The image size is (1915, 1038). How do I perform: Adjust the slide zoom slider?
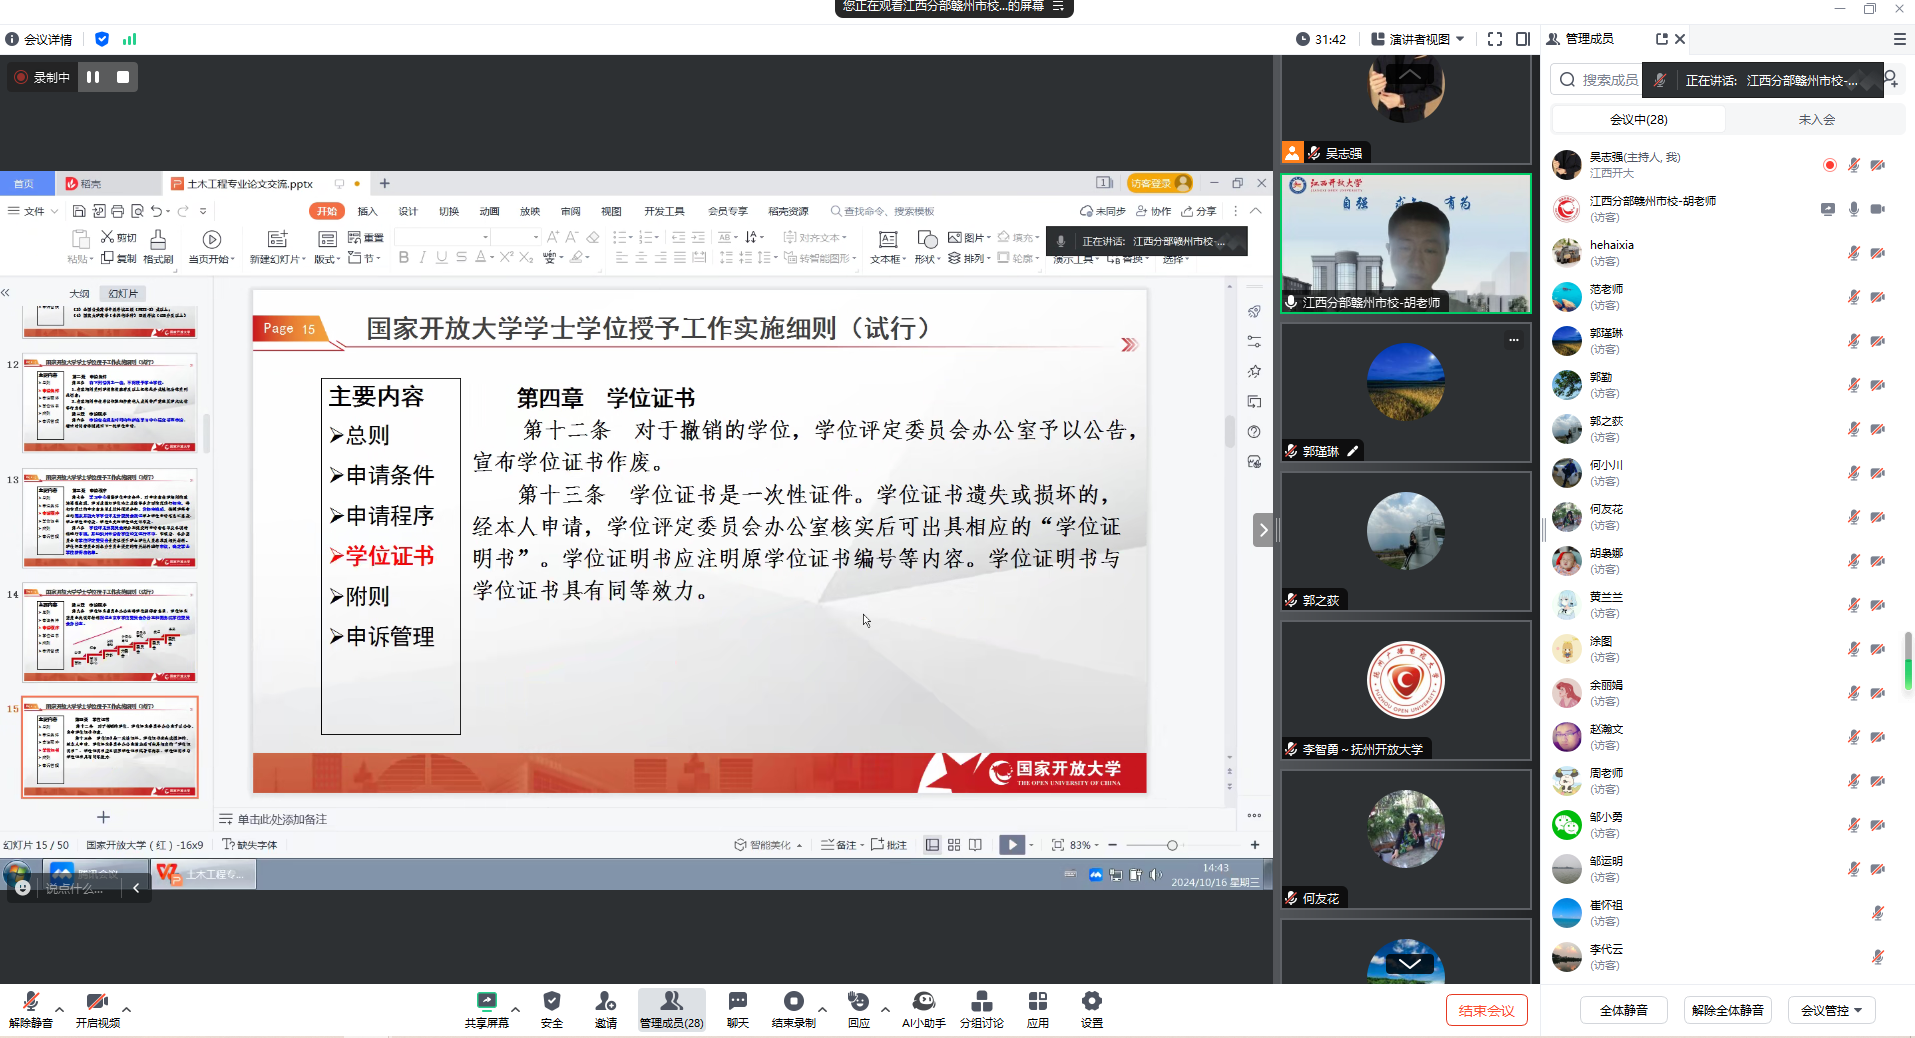(1172, 845)
